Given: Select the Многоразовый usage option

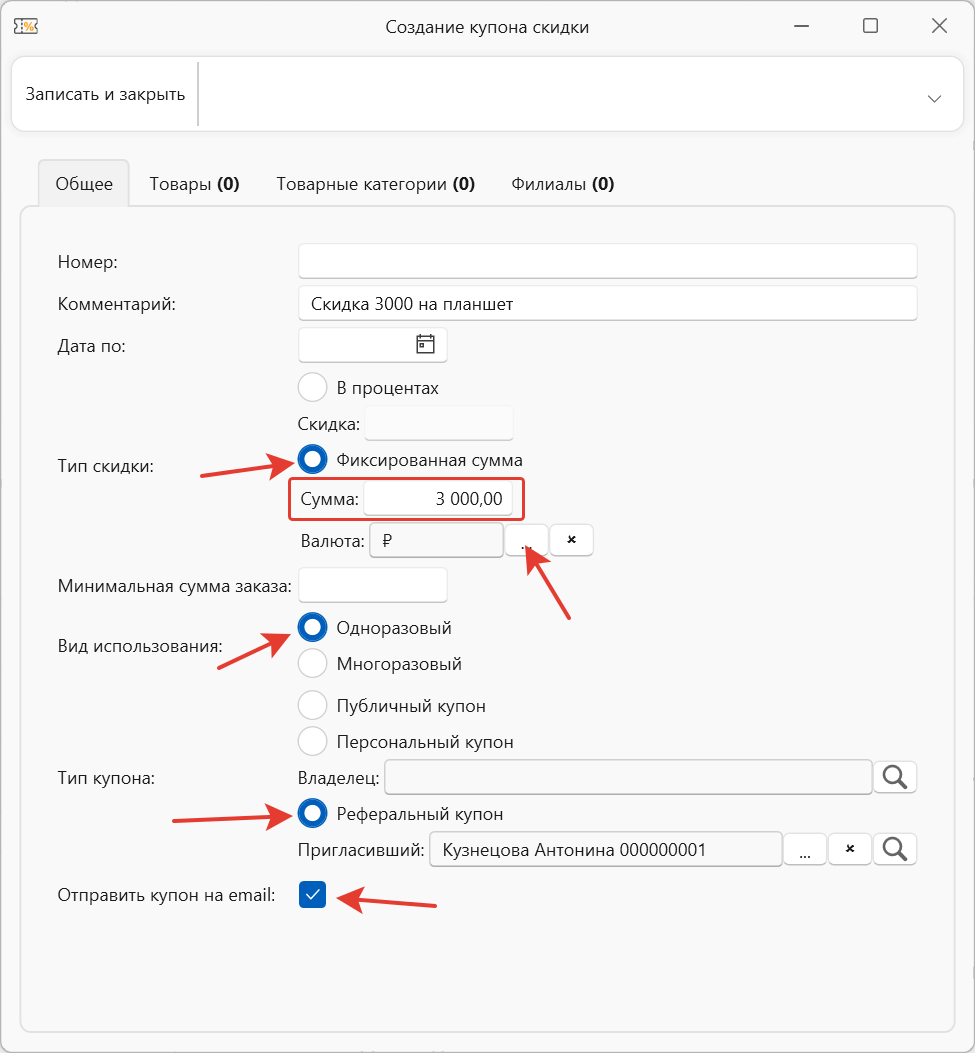Looking at the screenshot, I should click(313, 664).
